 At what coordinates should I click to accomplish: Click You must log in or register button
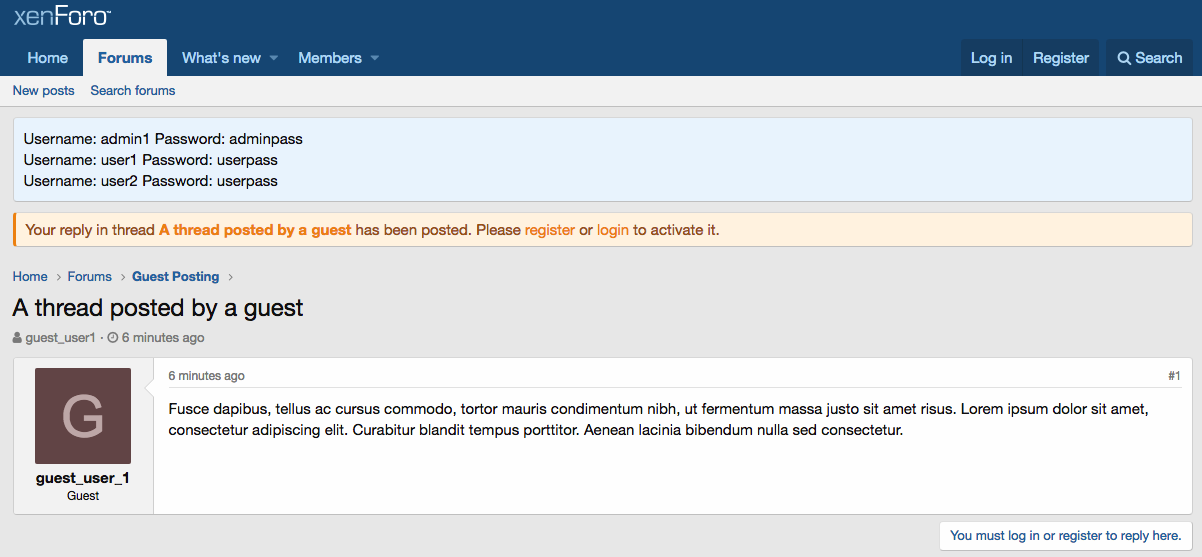(x=1066, y=536)
